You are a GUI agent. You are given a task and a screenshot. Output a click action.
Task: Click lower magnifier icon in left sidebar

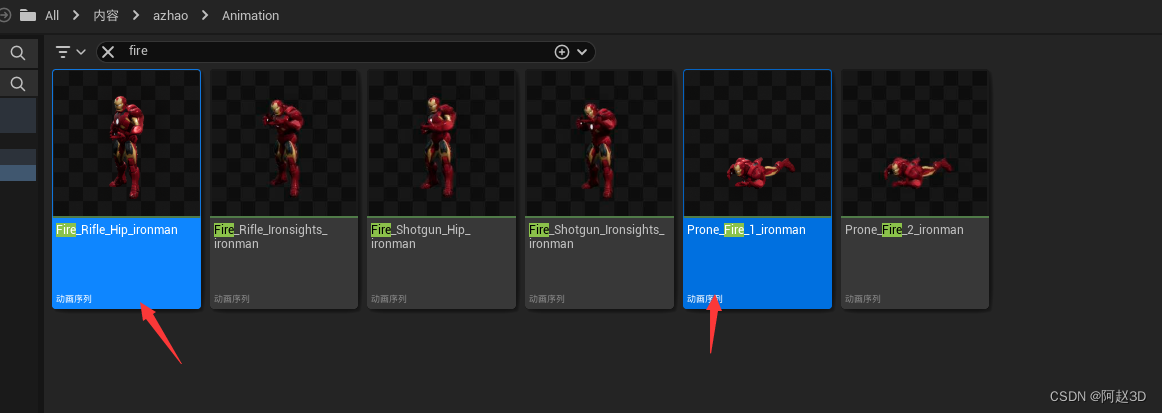point(18,83)
